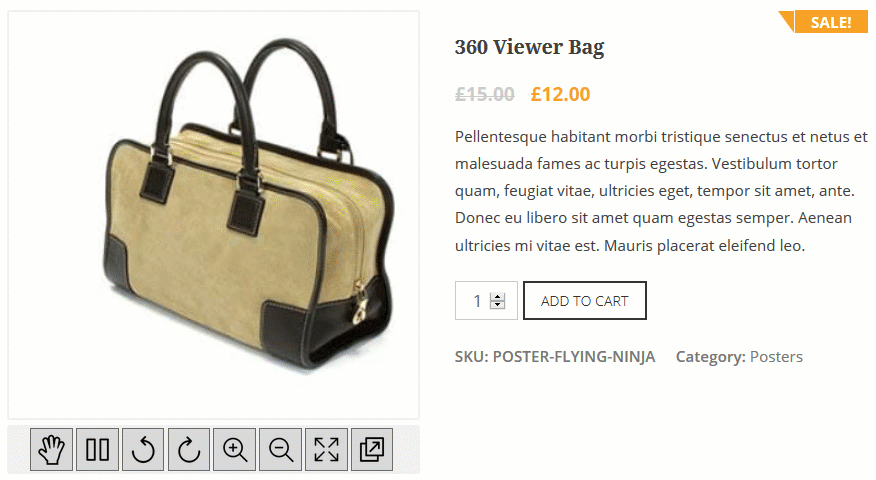
Task: Rotate the bag clockwise
Action: pos(189,449)
